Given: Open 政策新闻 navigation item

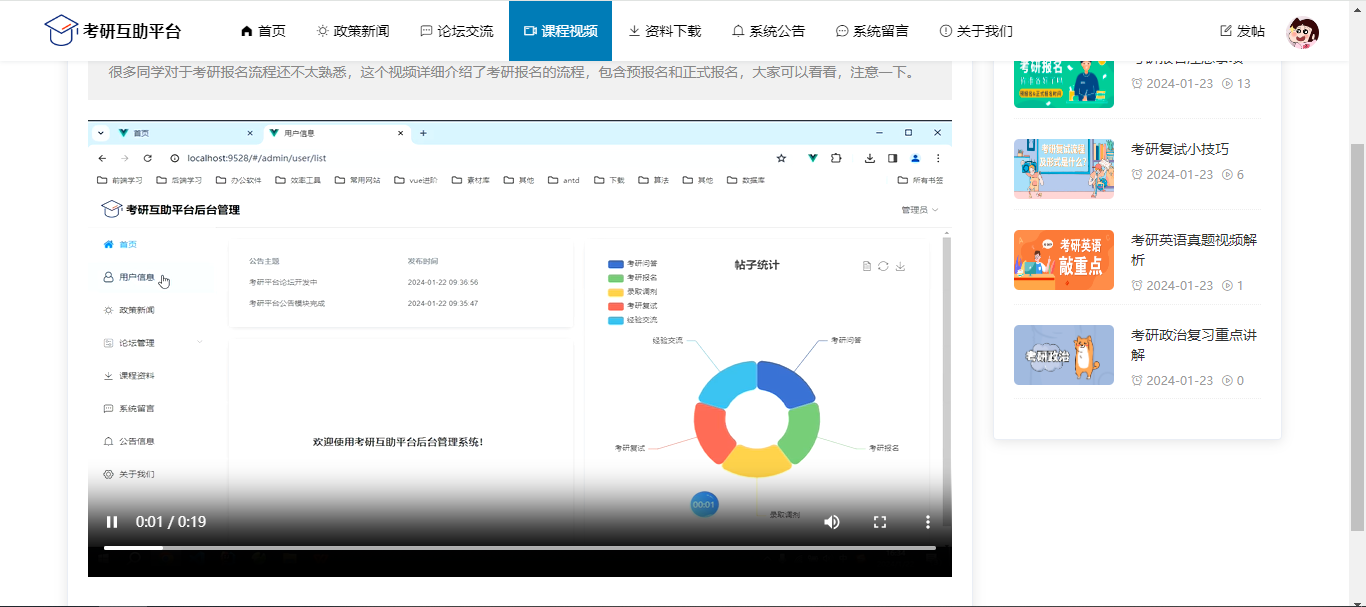Looking at the screenshot, I should pyautogui.click(x=352, y=31).
